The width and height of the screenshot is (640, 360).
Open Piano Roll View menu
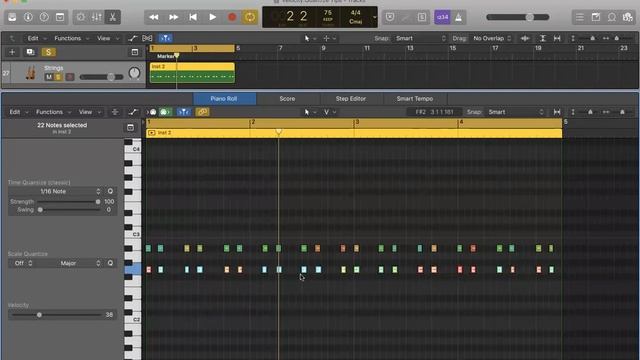(x=89, y=112)
